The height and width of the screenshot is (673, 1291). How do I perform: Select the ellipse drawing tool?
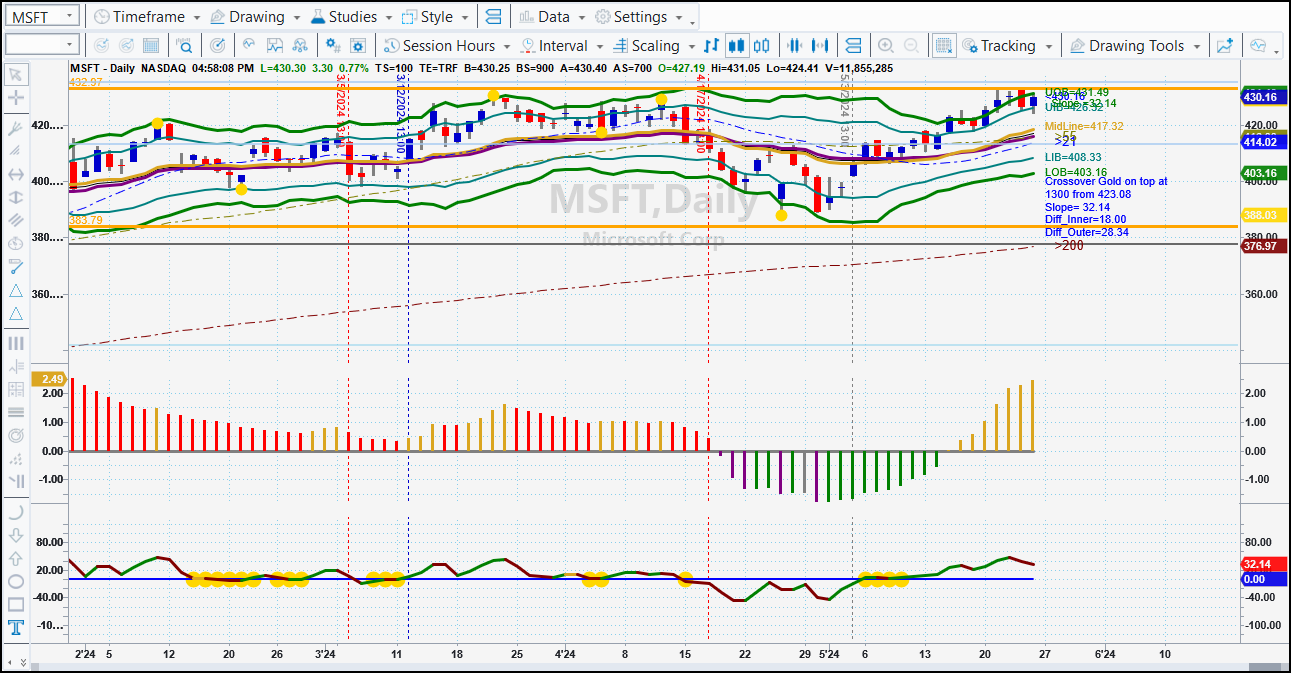(16, 581)
